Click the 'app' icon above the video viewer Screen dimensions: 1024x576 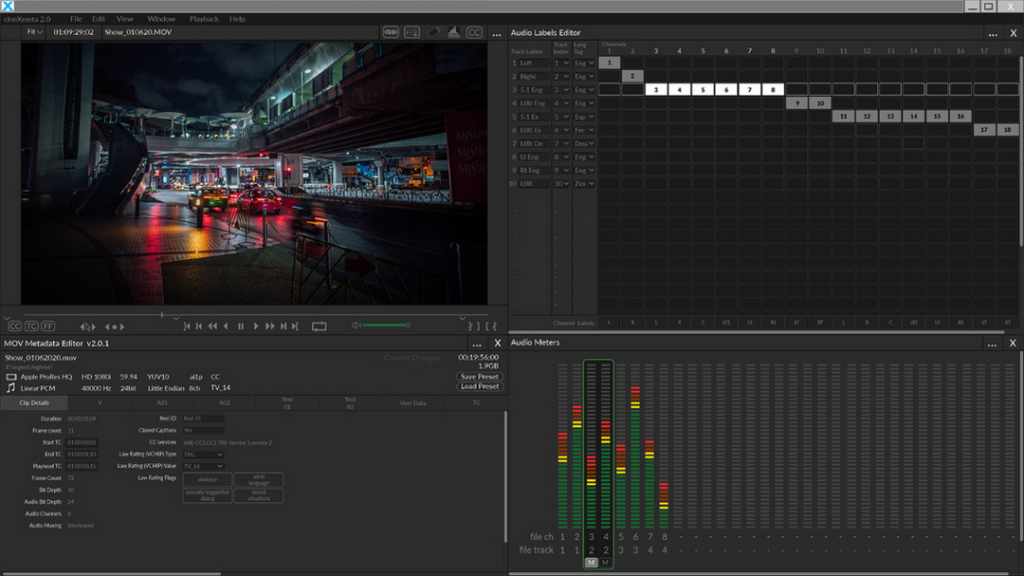390,32
